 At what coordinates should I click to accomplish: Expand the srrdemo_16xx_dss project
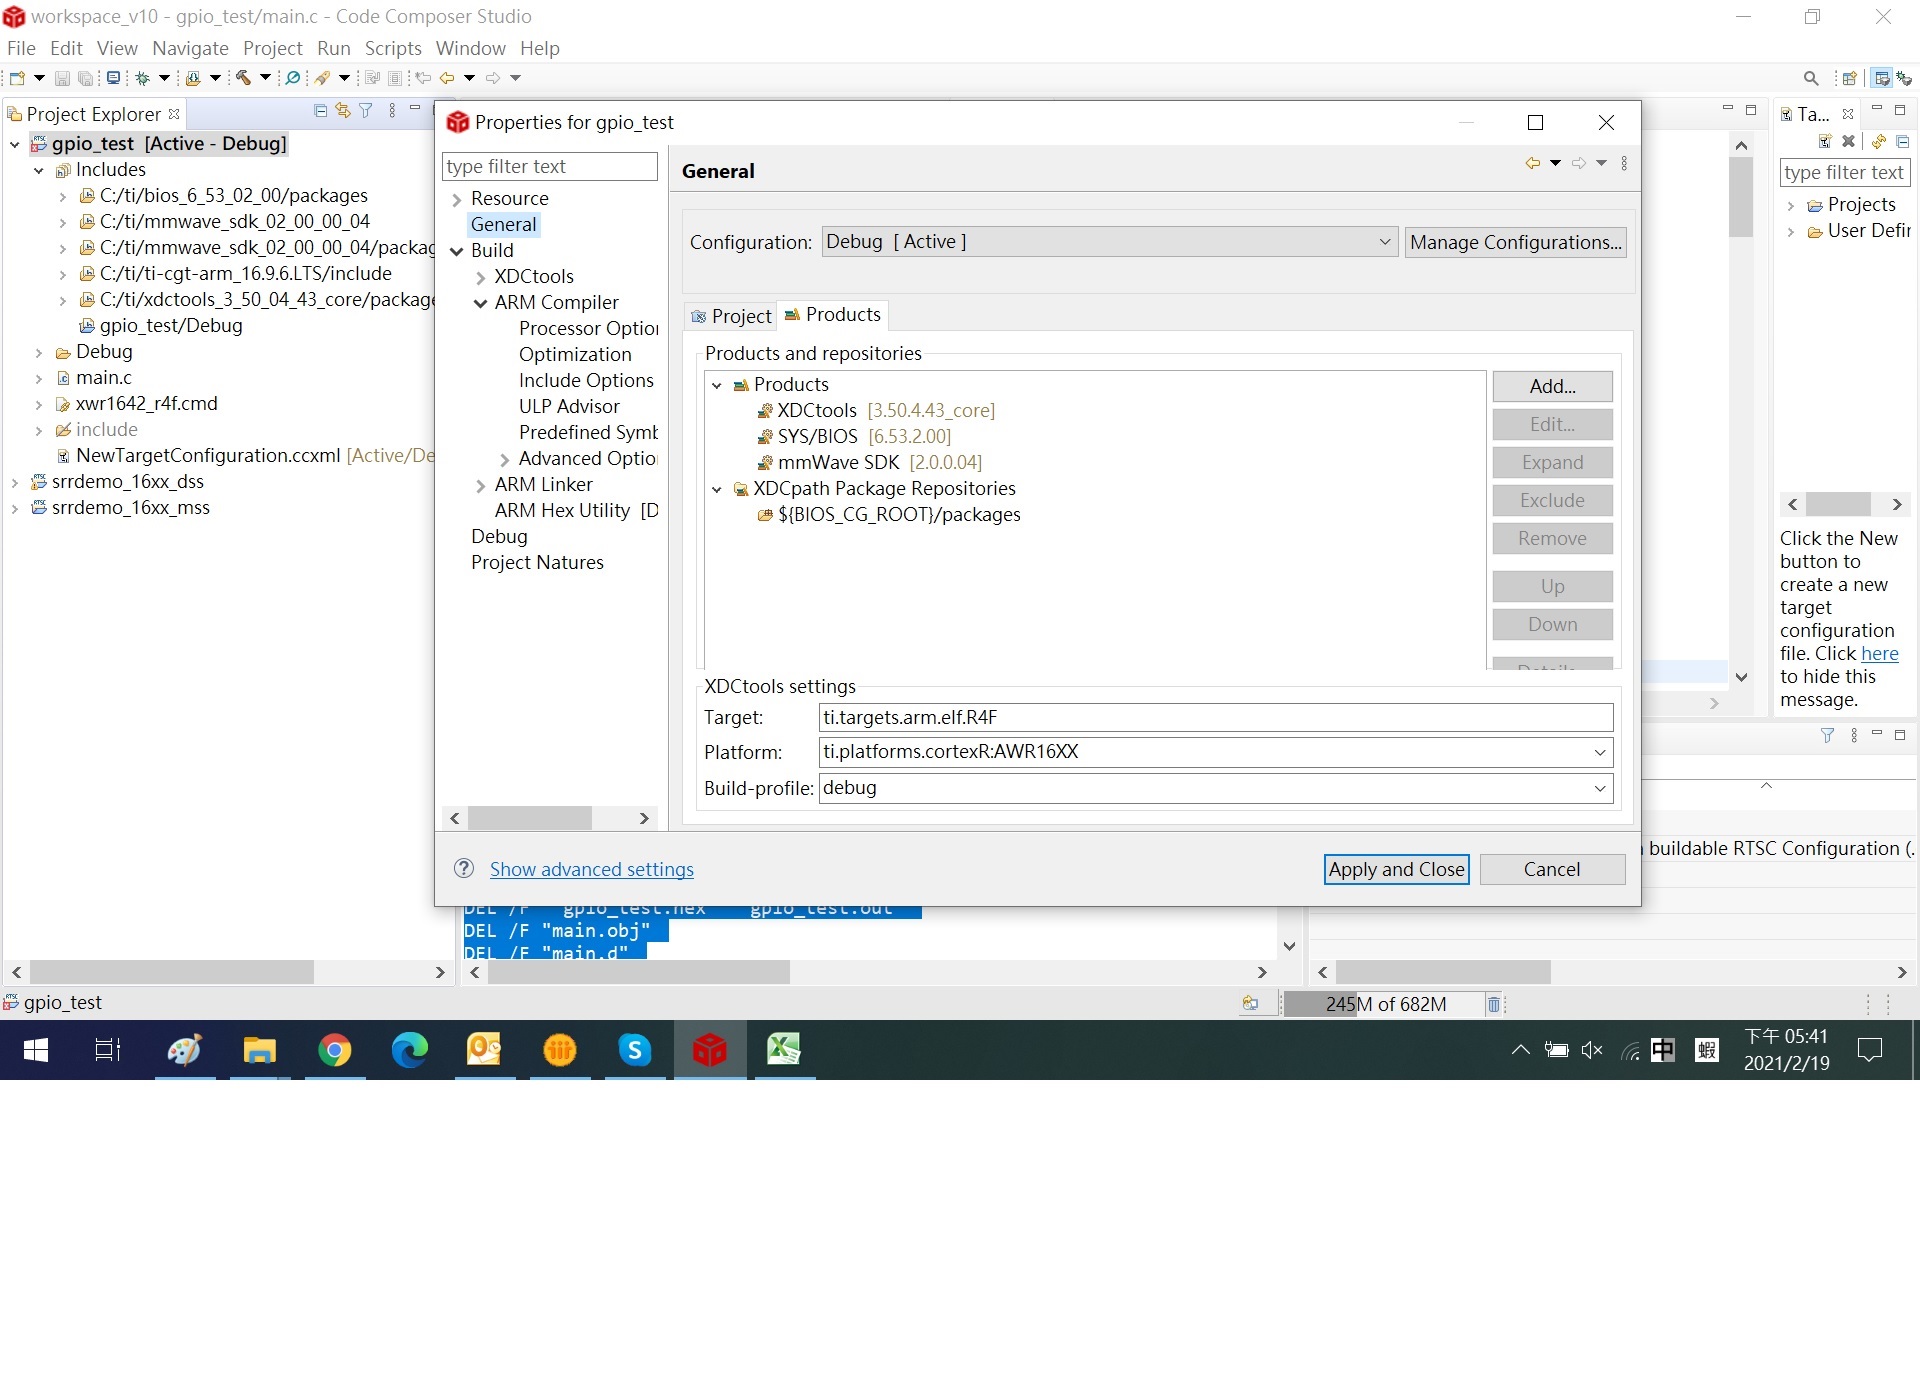[15, 482]
